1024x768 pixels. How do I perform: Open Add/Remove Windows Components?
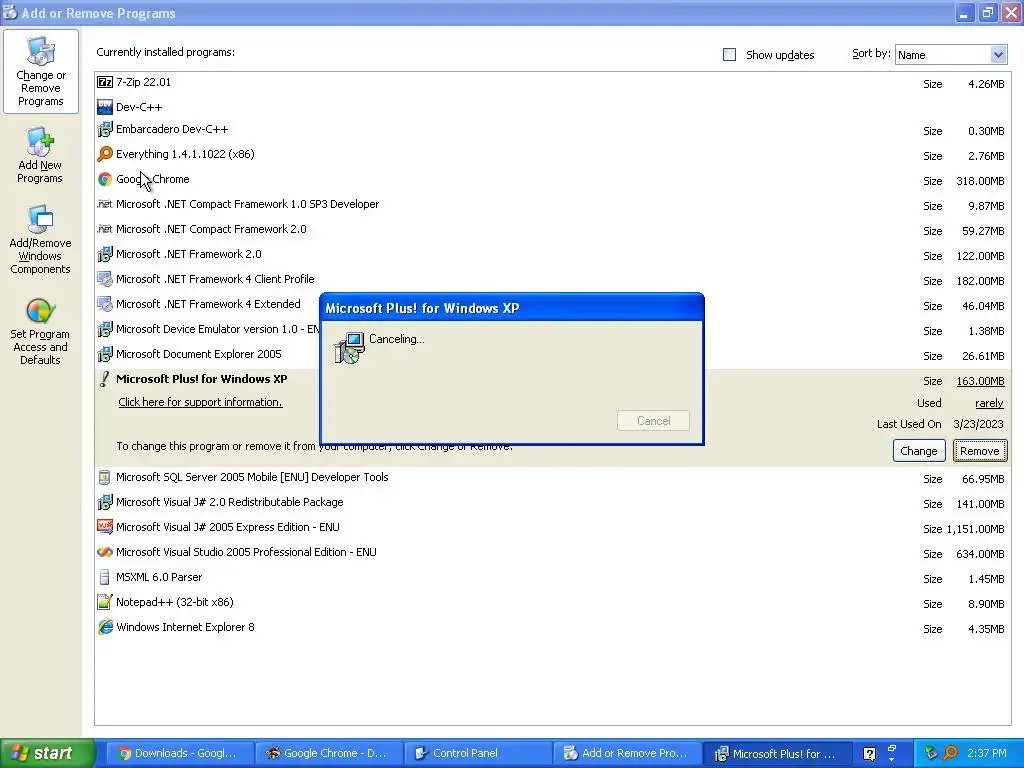tap(40, 240)
